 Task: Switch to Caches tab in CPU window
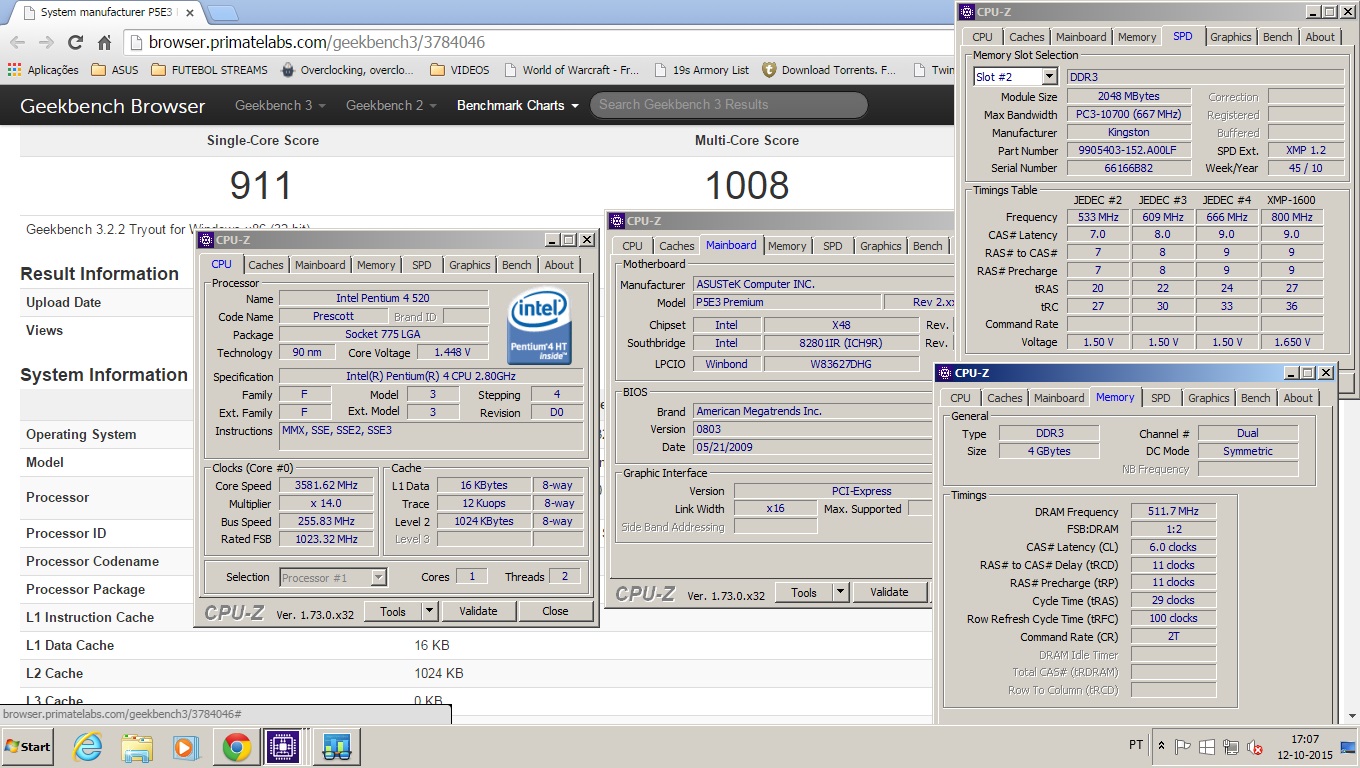click(266, 265)
